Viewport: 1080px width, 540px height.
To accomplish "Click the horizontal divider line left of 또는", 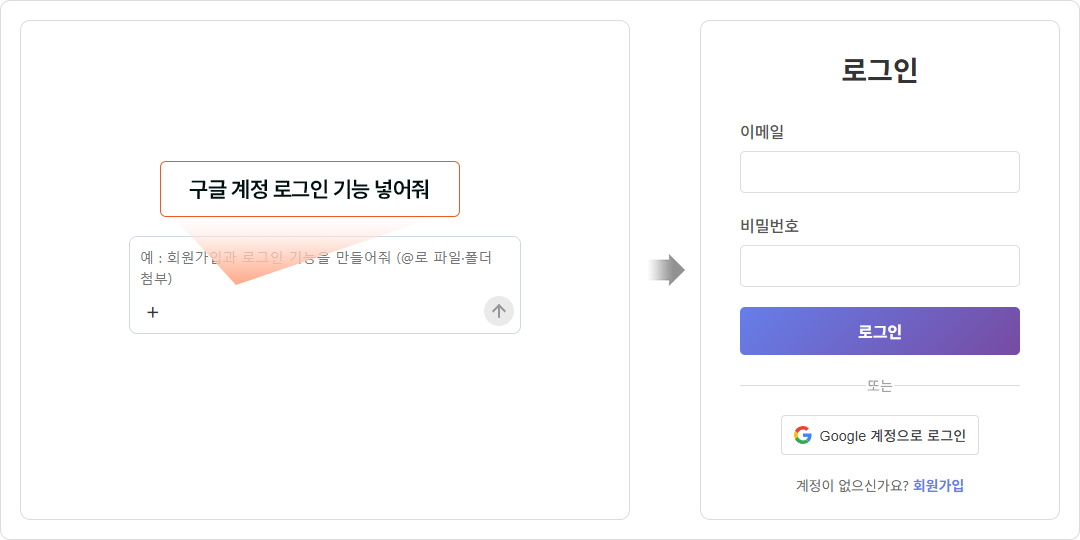I will (x=803, y=386).
